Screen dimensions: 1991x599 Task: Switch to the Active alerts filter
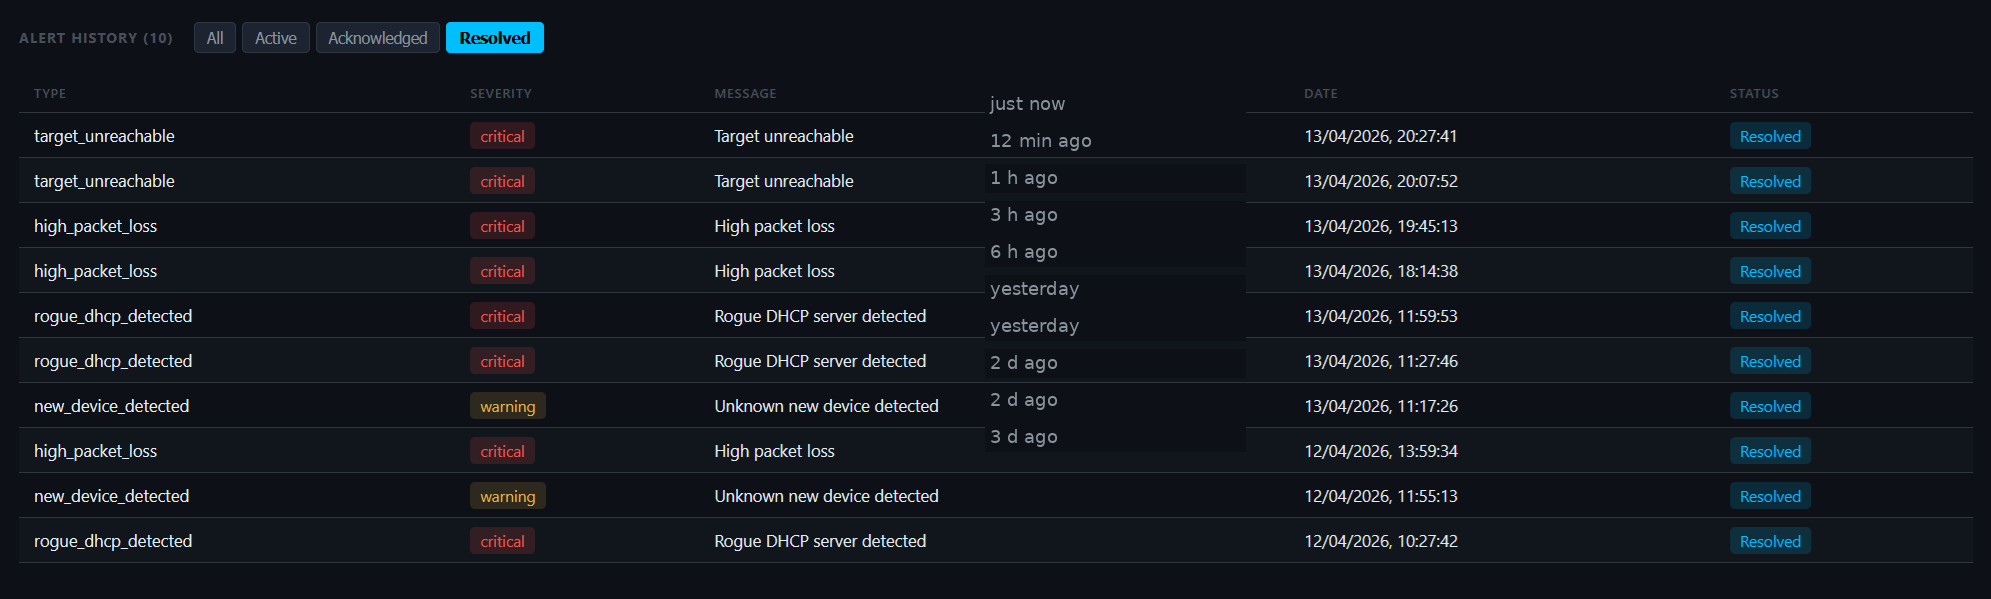[x=275, y=38]
